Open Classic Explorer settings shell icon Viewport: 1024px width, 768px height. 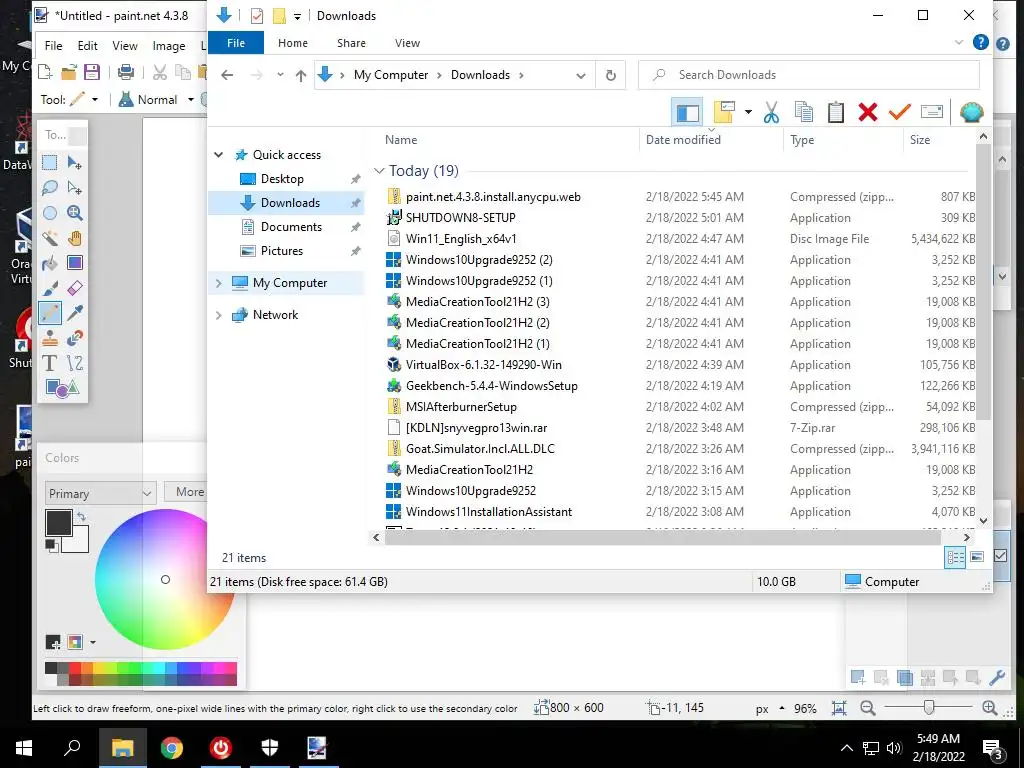click(x=972, y=112)
